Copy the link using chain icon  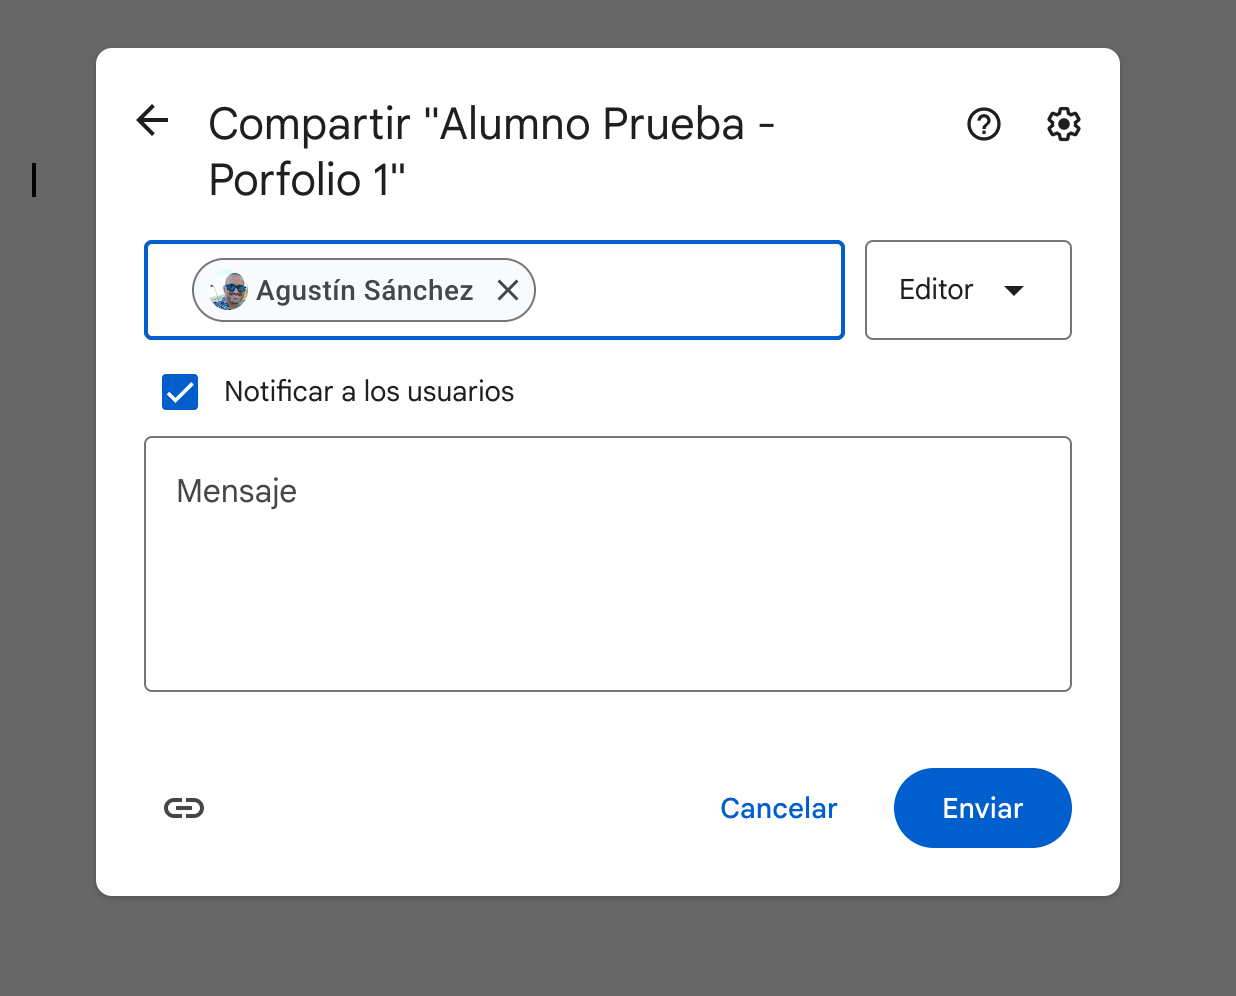coord(184,808)
